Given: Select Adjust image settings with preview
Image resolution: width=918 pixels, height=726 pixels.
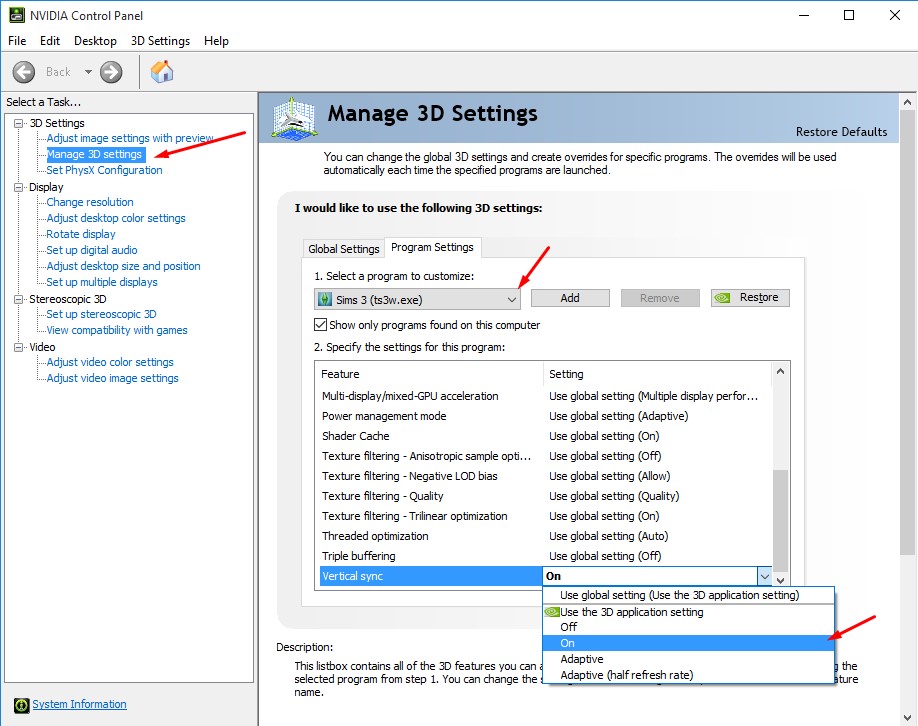Looking at the screenshot, I should pyautogui.click(x=129, y=138).
